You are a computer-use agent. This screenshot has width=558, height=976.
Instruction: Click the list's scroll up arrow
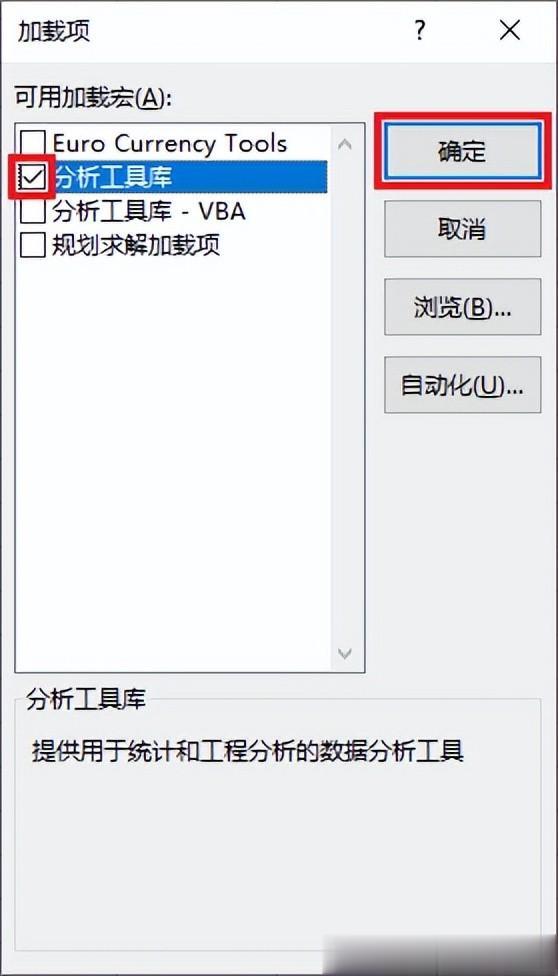coord(344,144)
